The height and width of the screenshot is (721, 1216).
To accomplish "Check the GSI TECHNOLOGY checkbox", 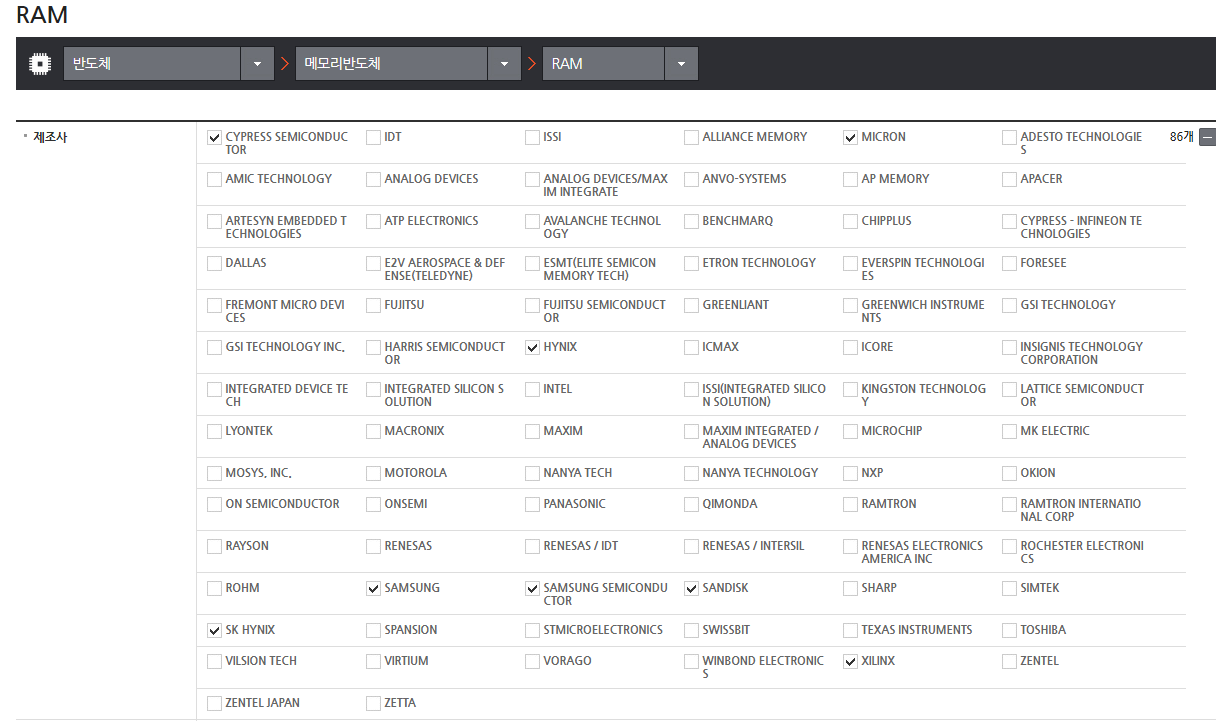I will 1009,305.
